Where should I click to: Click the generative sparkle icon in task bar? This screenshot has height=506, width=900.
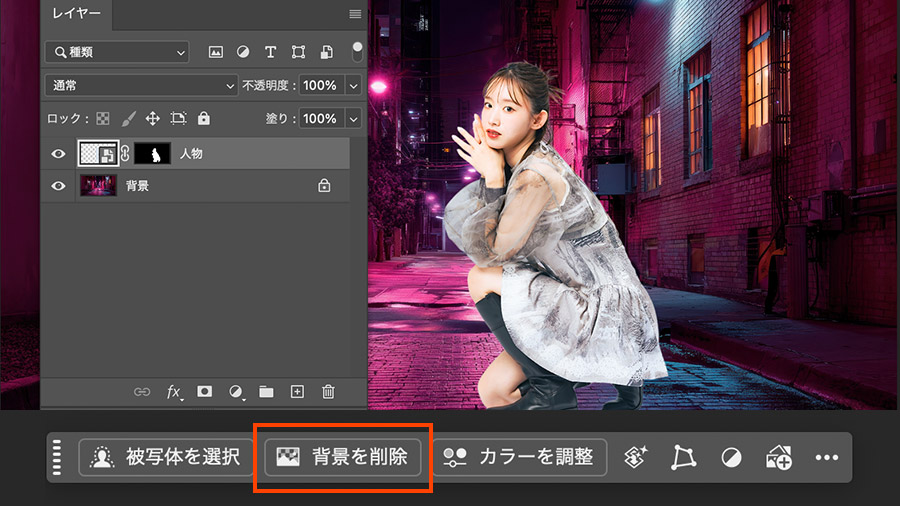pos(636,457)
